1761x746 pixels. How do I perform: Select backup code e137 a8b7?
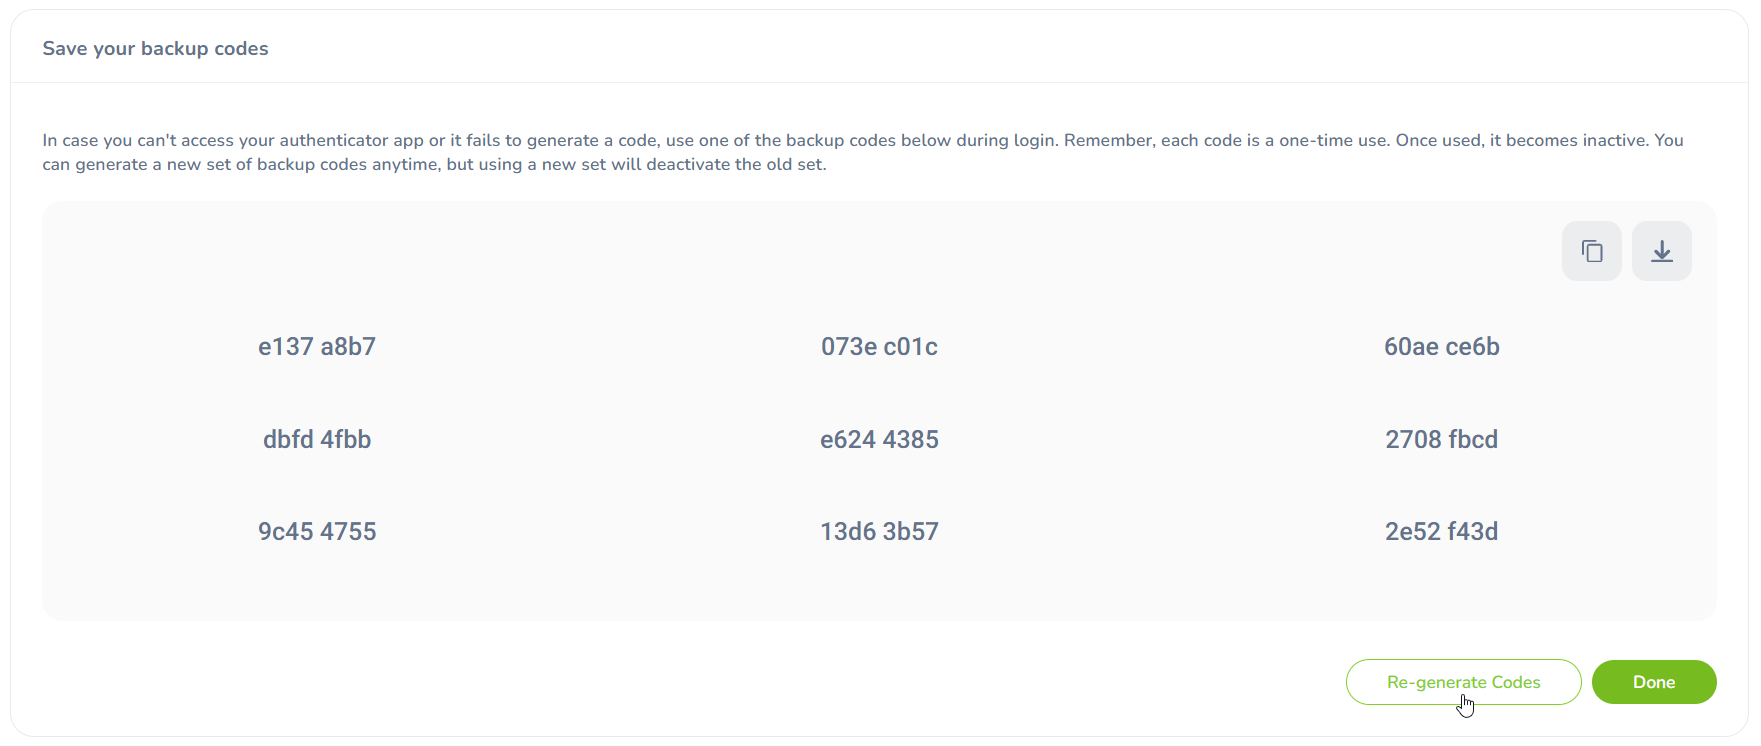click(317, 347)
